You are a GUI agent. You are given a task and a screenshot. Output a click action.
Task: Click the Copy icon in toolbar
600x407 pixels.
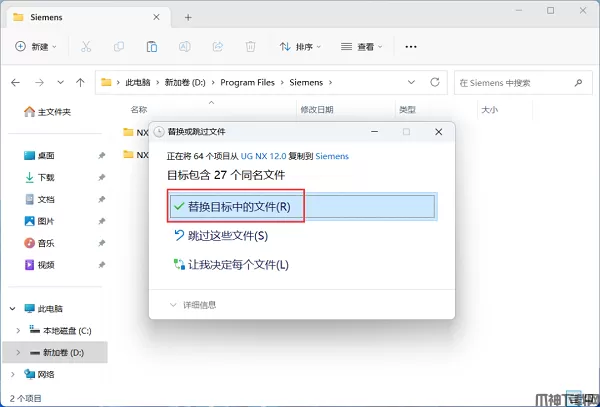coord(119,47)
